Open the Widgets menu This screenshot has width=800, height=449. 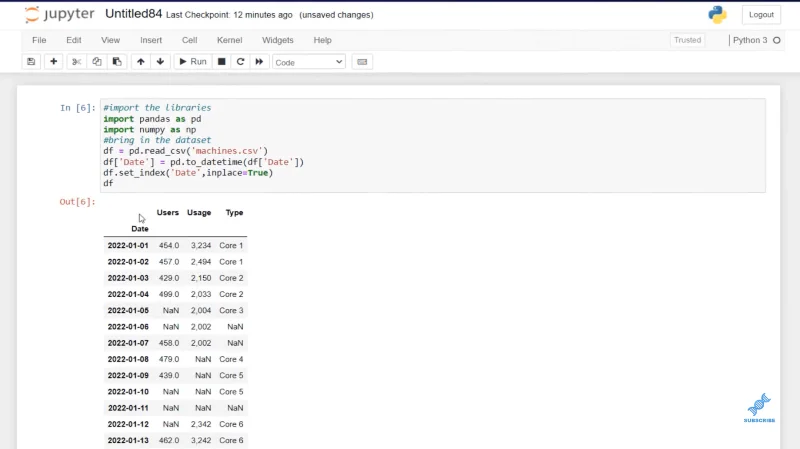point(278,40)
